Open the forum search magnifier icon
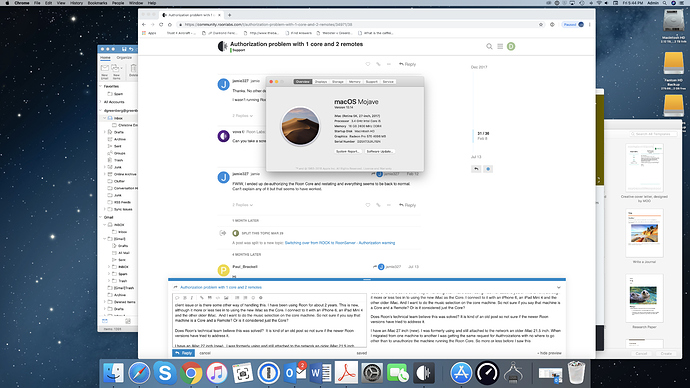This screenshot has width=690, height=388. (x=489, y=46)
